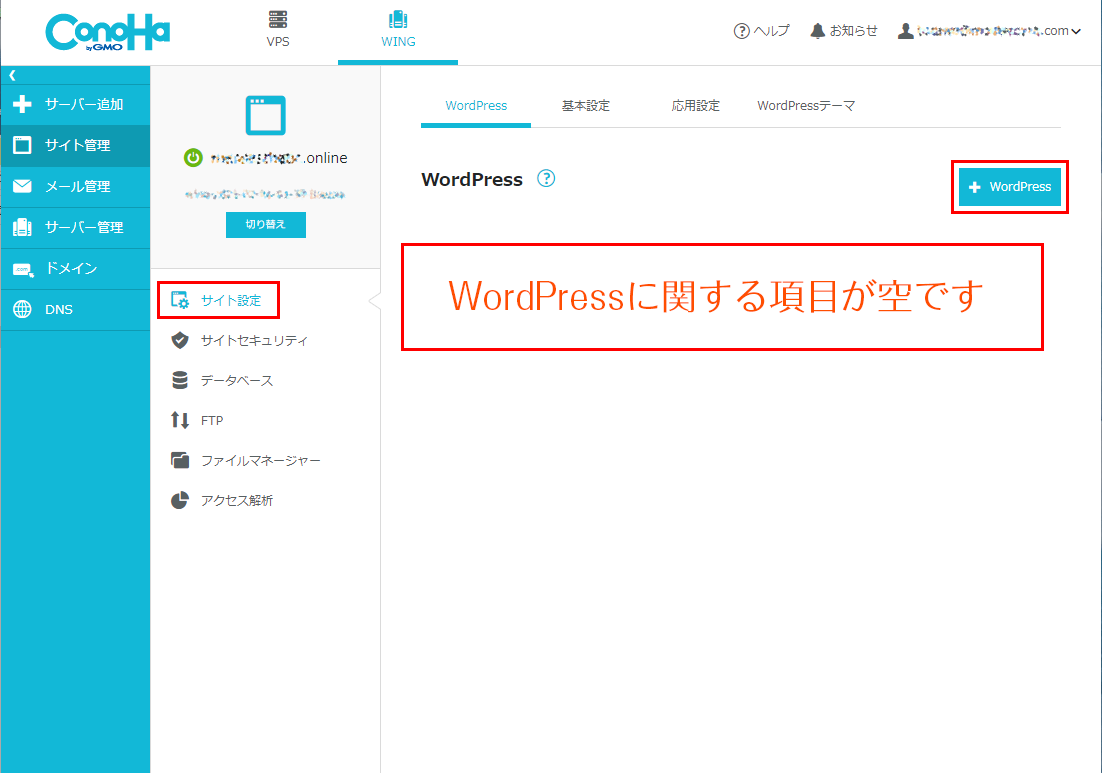The width and height of the screenshot is (1102, 773).
Task: Switch to the 応用設定 tab
Action: (x=695, y=106)
